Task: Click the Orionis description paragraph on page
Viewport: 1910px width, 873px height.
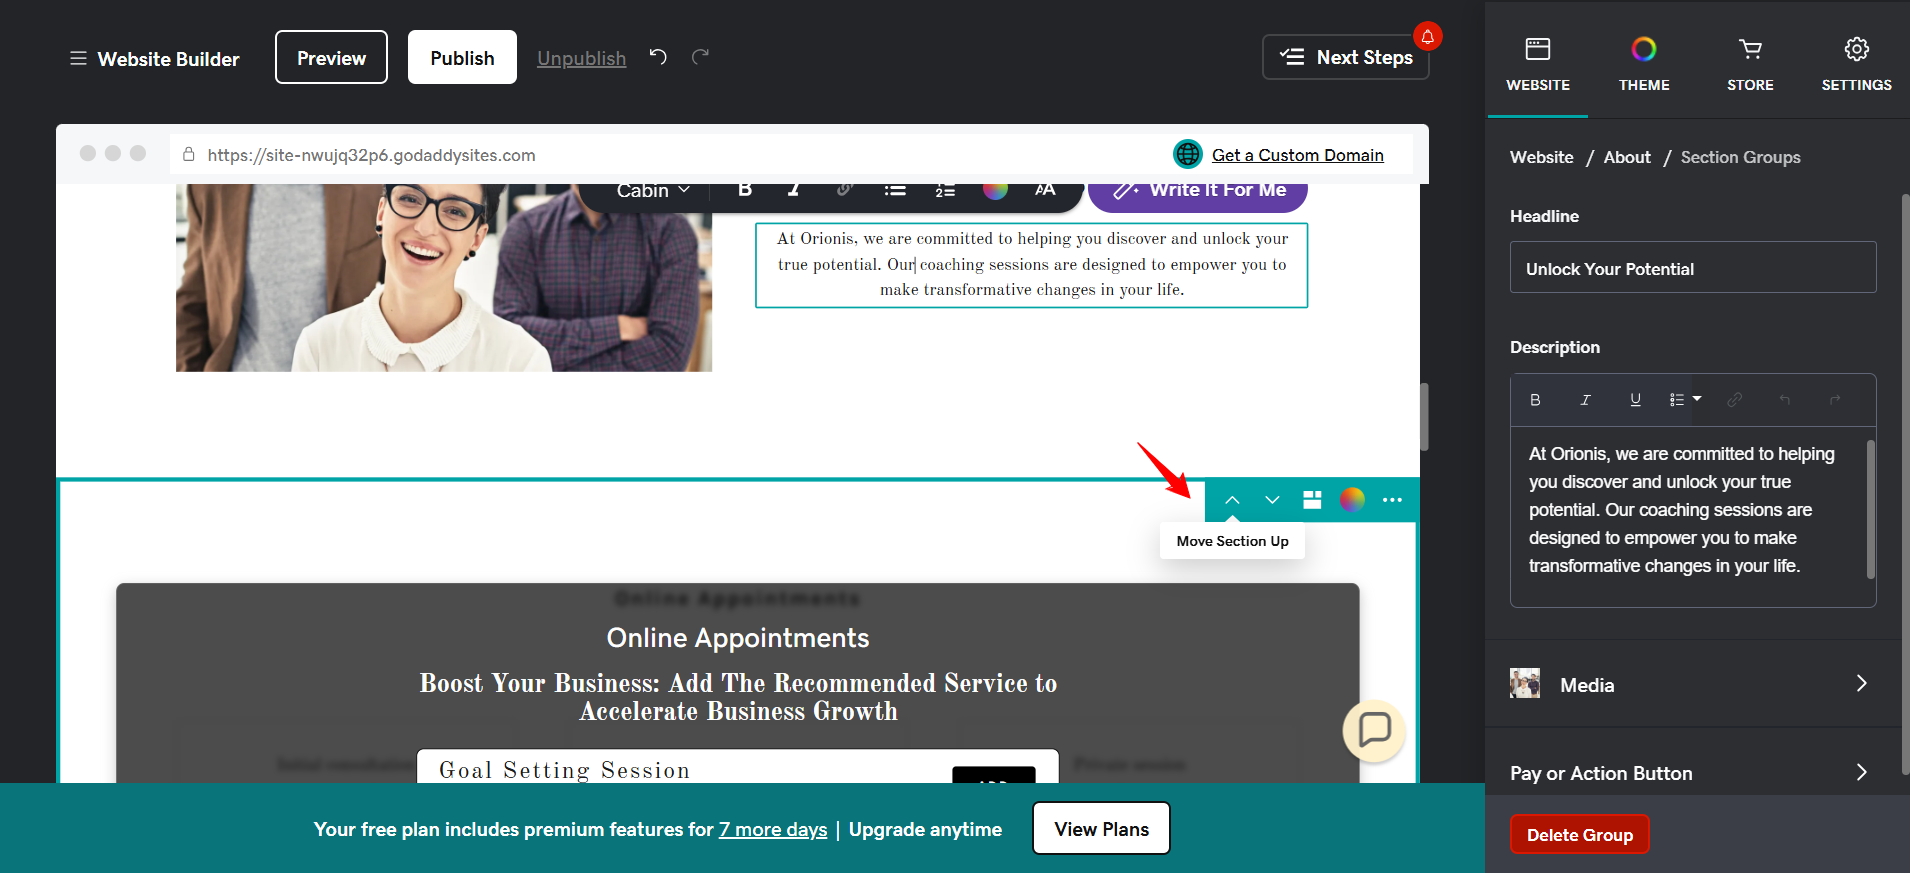Action: 1032,264
